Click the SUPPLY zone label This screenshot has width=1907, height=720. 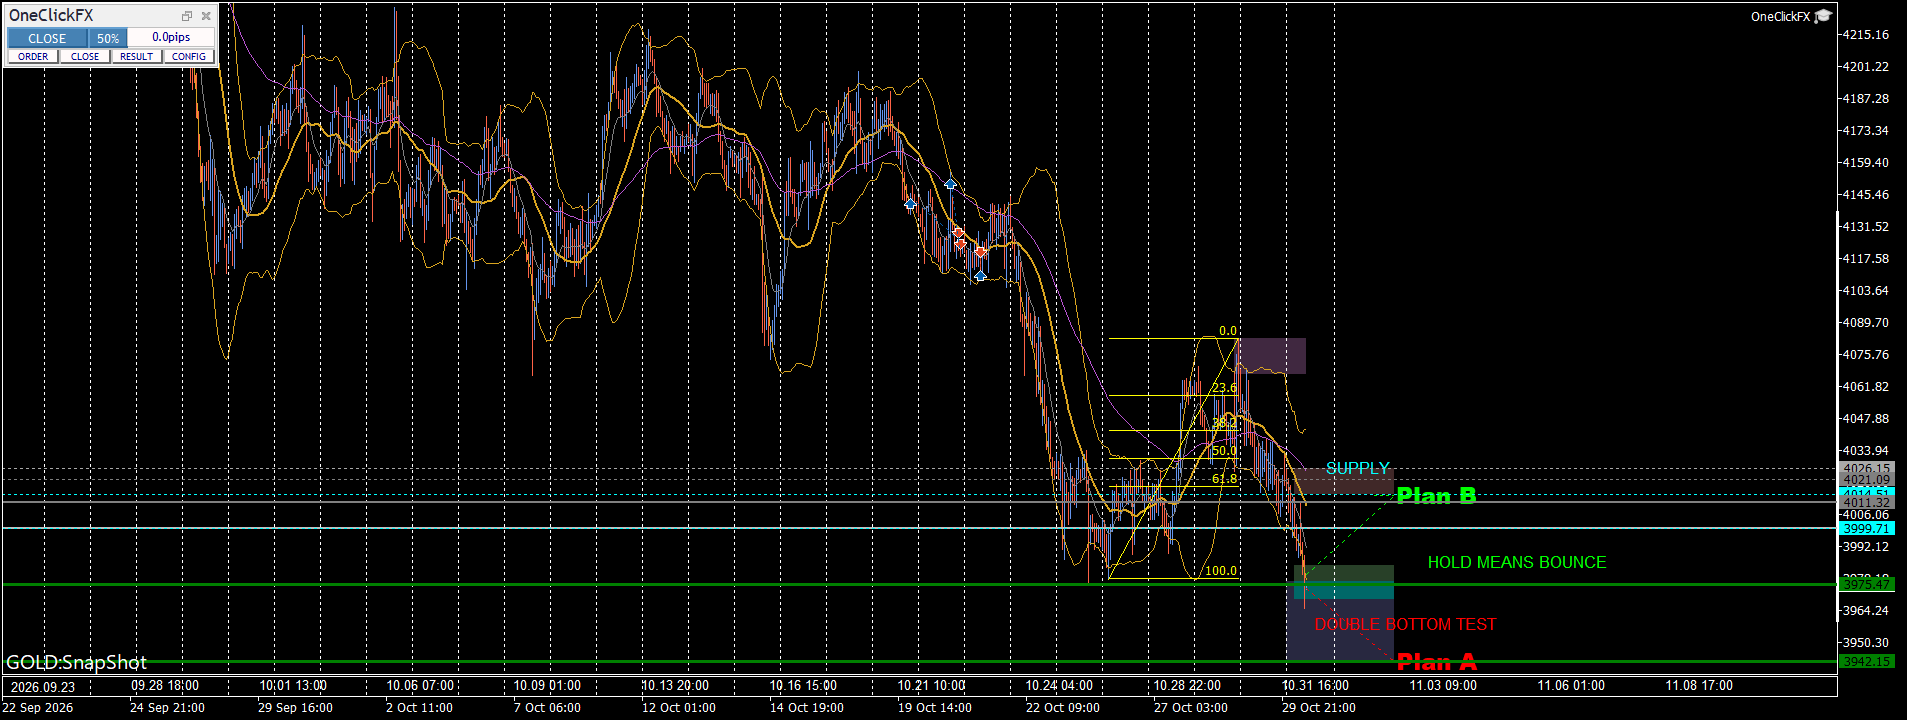coord(1357,468)
